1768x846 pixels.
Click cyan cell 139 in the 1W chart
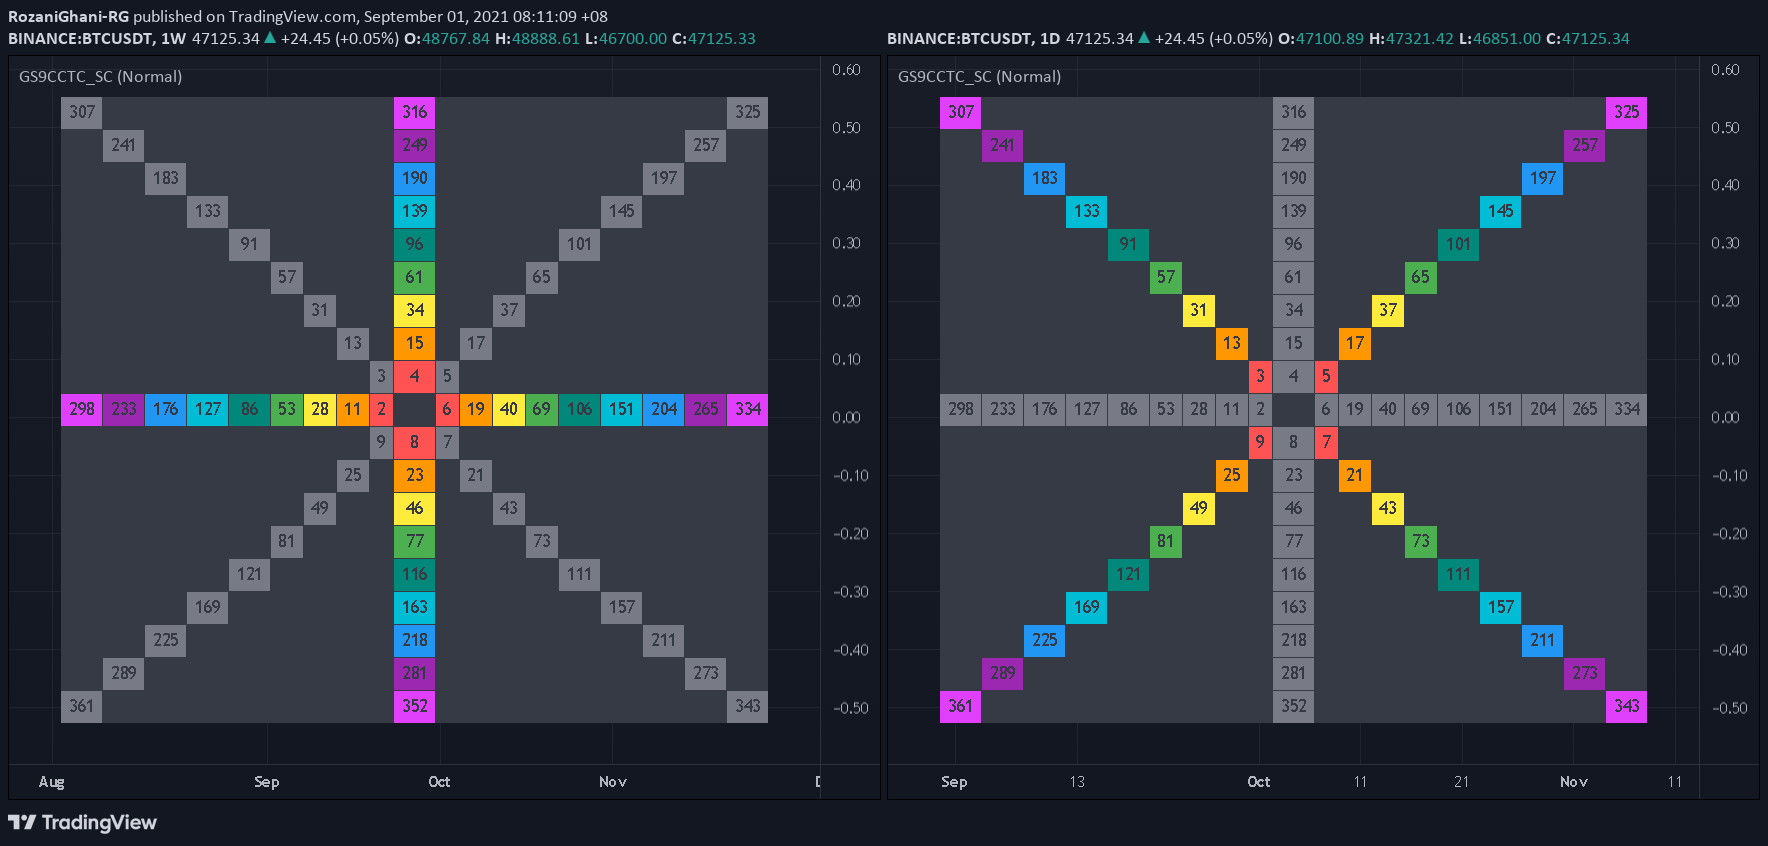(414, 211)
